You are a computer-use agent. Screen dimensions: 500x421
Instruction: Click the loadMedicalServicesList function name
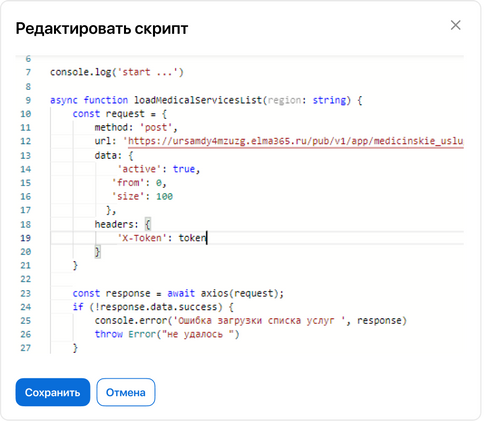click(x=198, y=100)
